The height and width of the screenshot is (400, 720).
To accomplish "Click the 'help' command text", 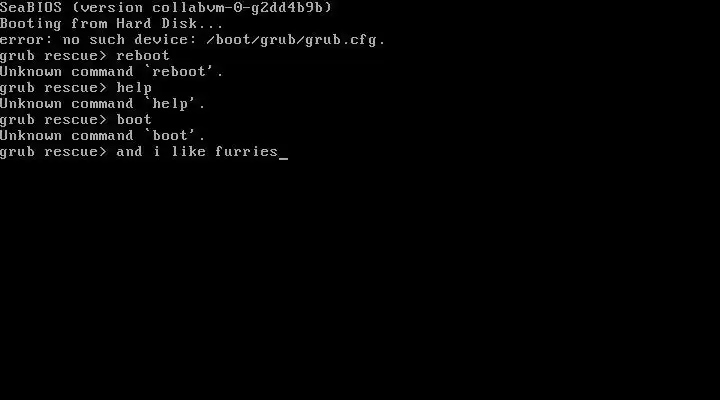I will pyautogui.click(x=134, y=88).
